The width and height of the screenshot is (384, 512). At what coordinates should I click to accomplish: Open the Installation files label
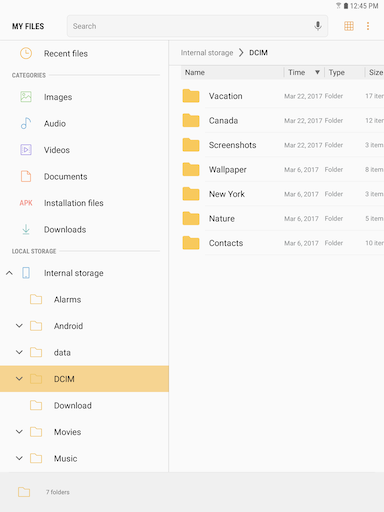tap(74, 203)
